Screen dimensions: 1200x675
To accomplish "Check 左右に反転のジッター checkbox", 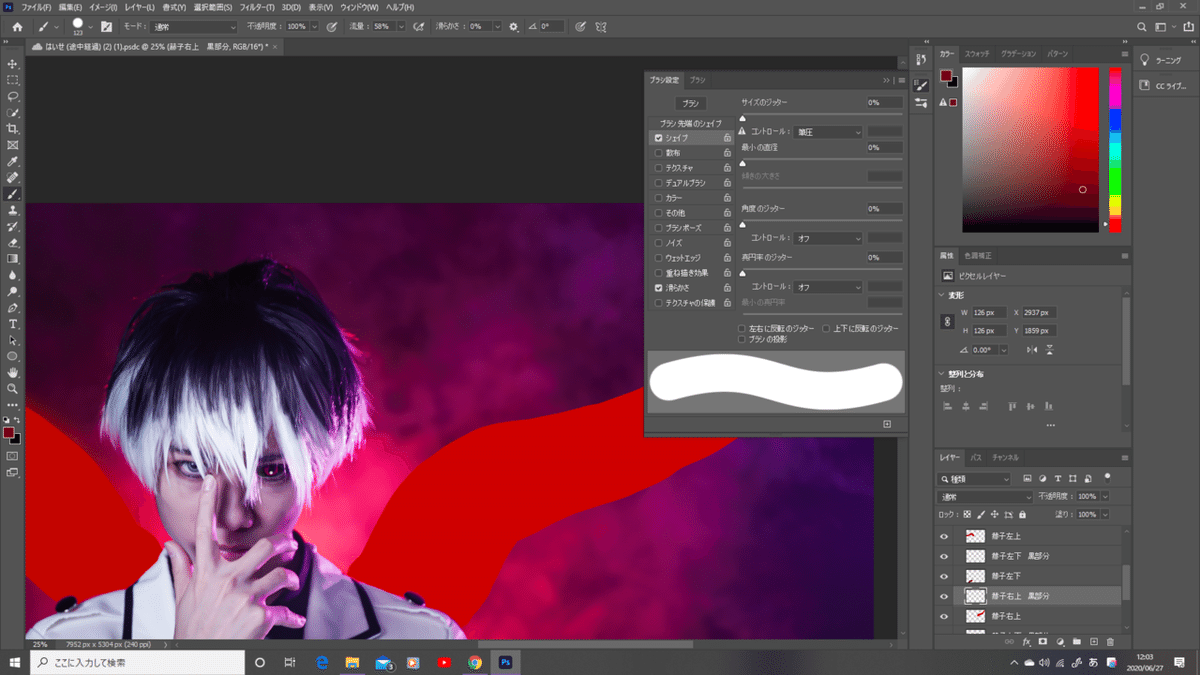I will pyautogui.click(x=741, y=328).
